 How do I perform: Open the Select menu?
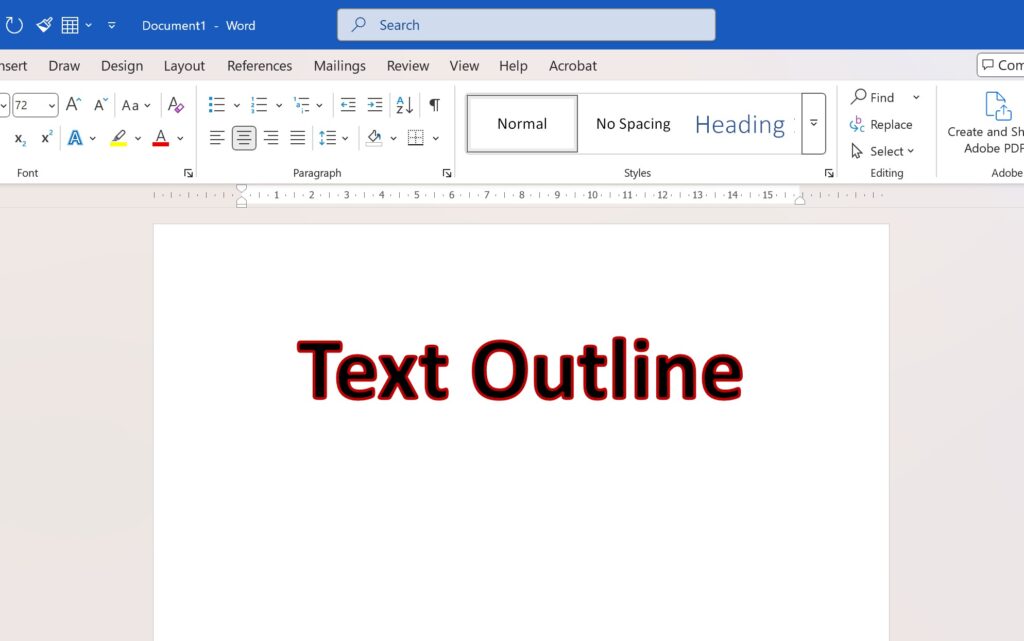click(882, 151)
